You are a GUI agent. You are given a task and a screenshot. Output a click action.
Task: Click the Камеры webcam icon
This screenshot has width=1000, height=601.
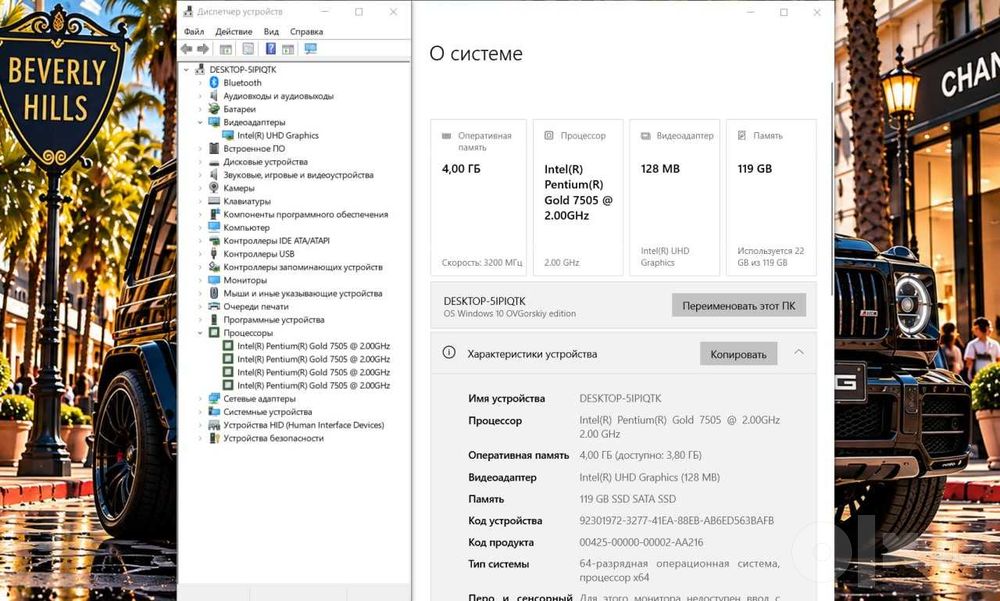tap(214, 188)
